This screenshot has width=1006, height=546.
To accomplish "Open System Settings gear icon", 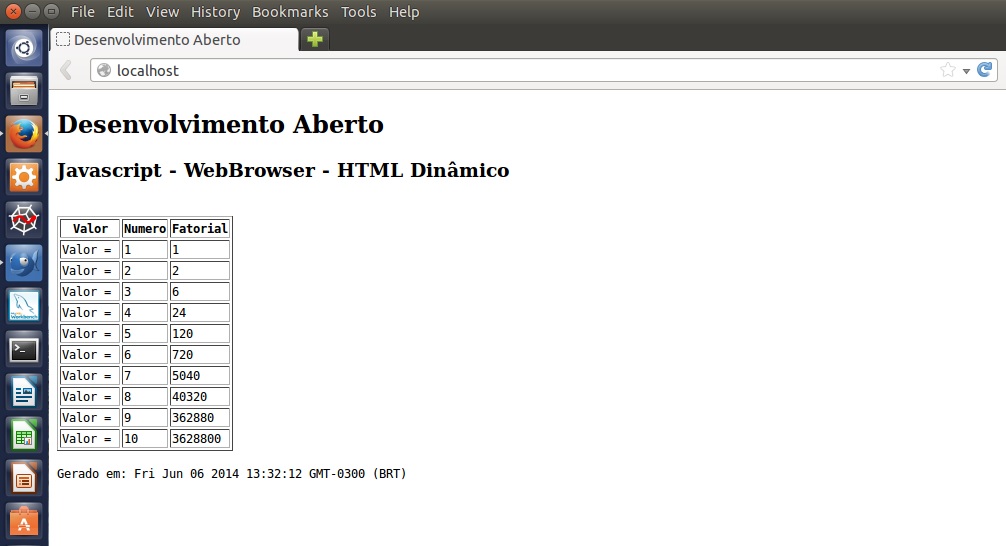I will pyautogui.click(x=24, y=176).
